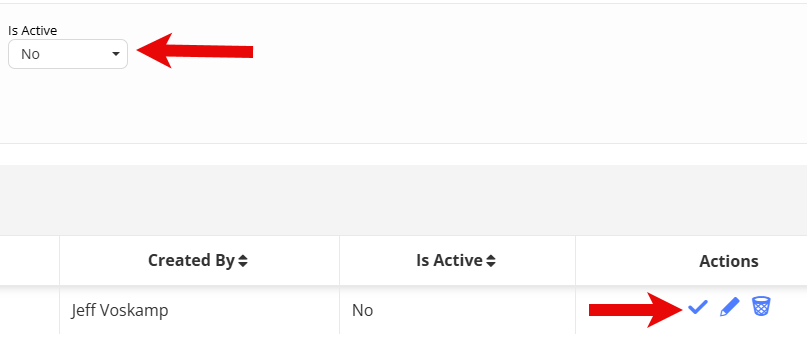807x360 pixels.
Task: Click the empty header cell left of Created By
Action: (x=29, y=261)
